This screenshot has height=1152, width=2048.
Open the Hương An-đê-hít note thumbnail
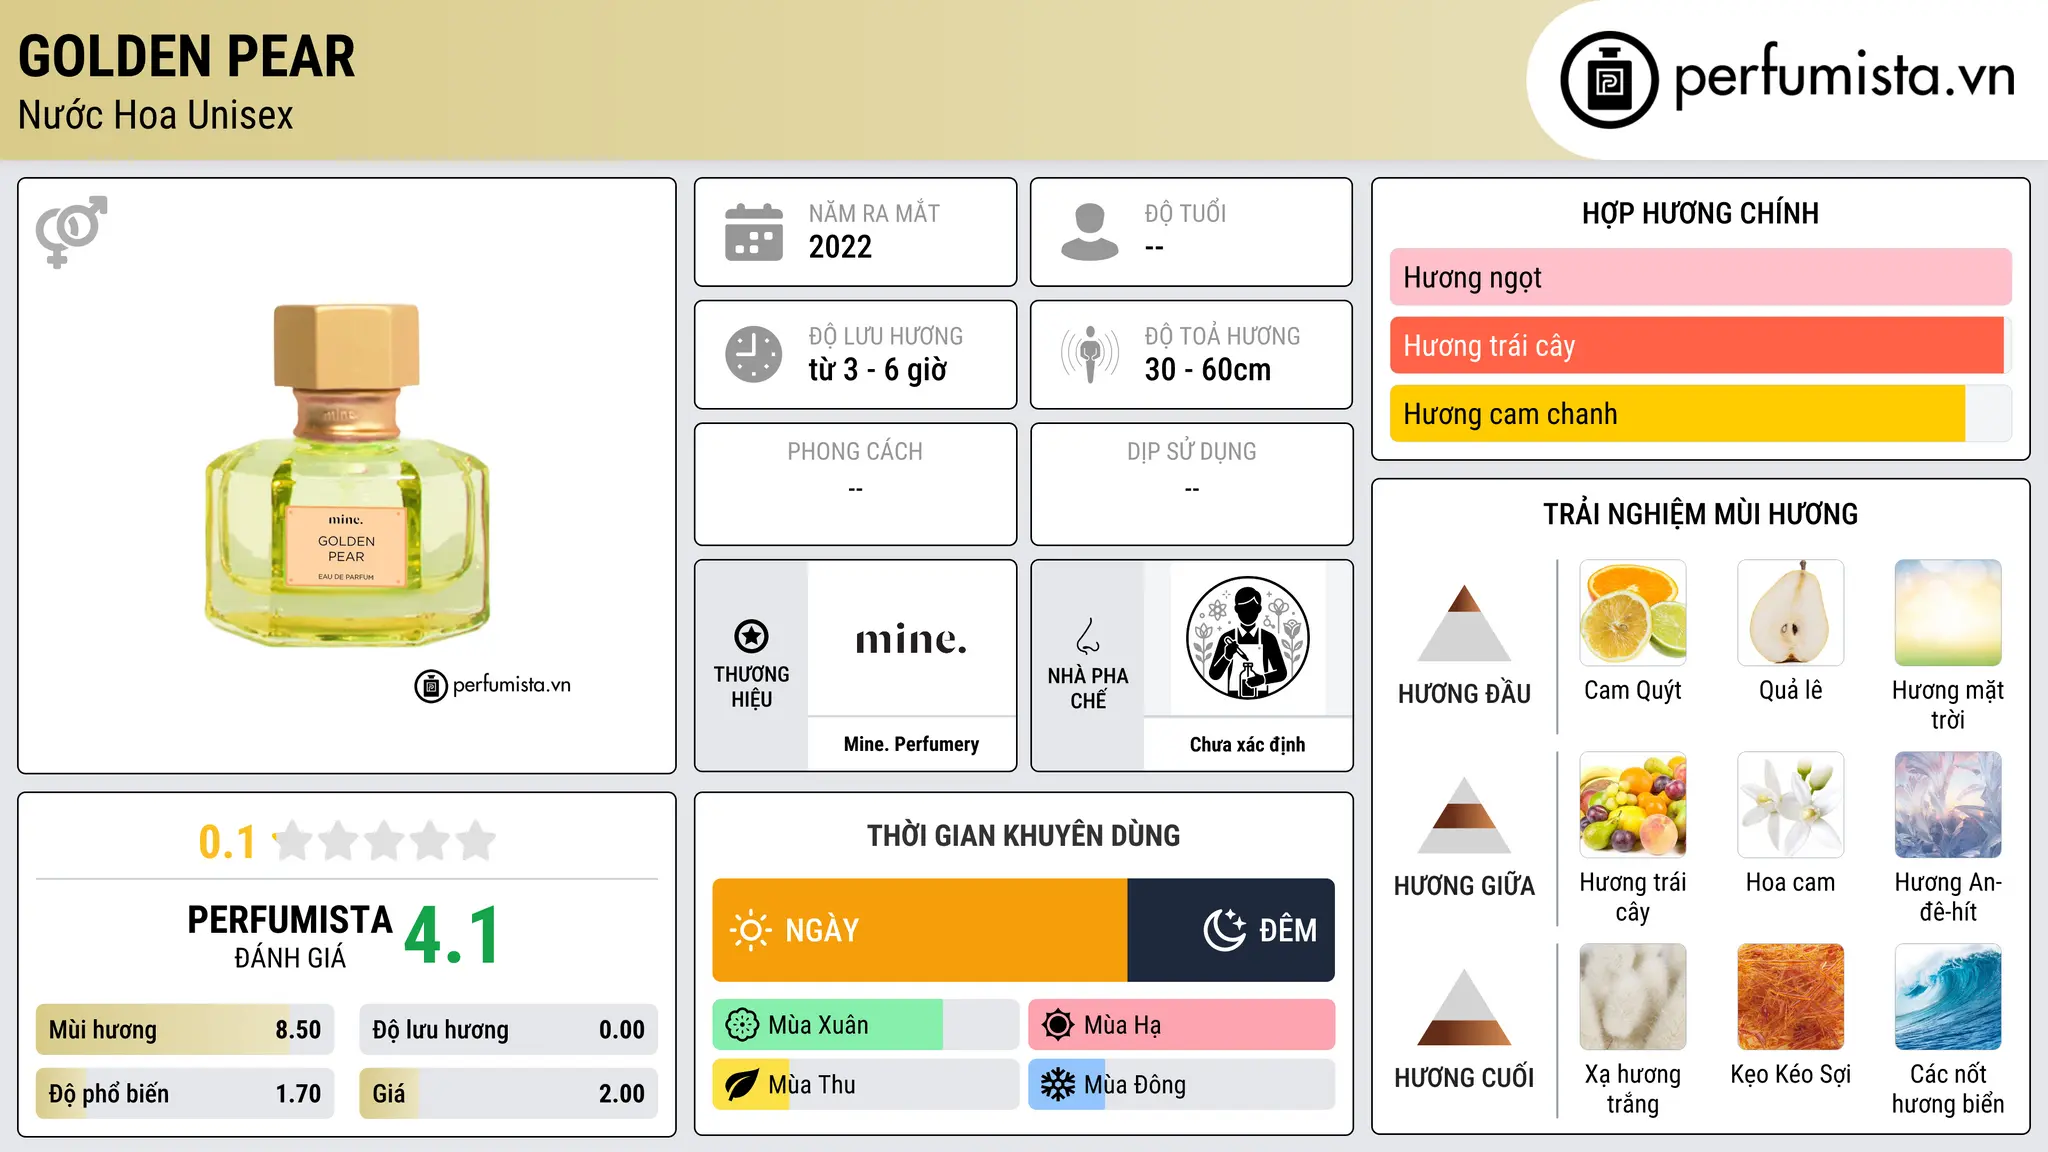pos(1948,805)
